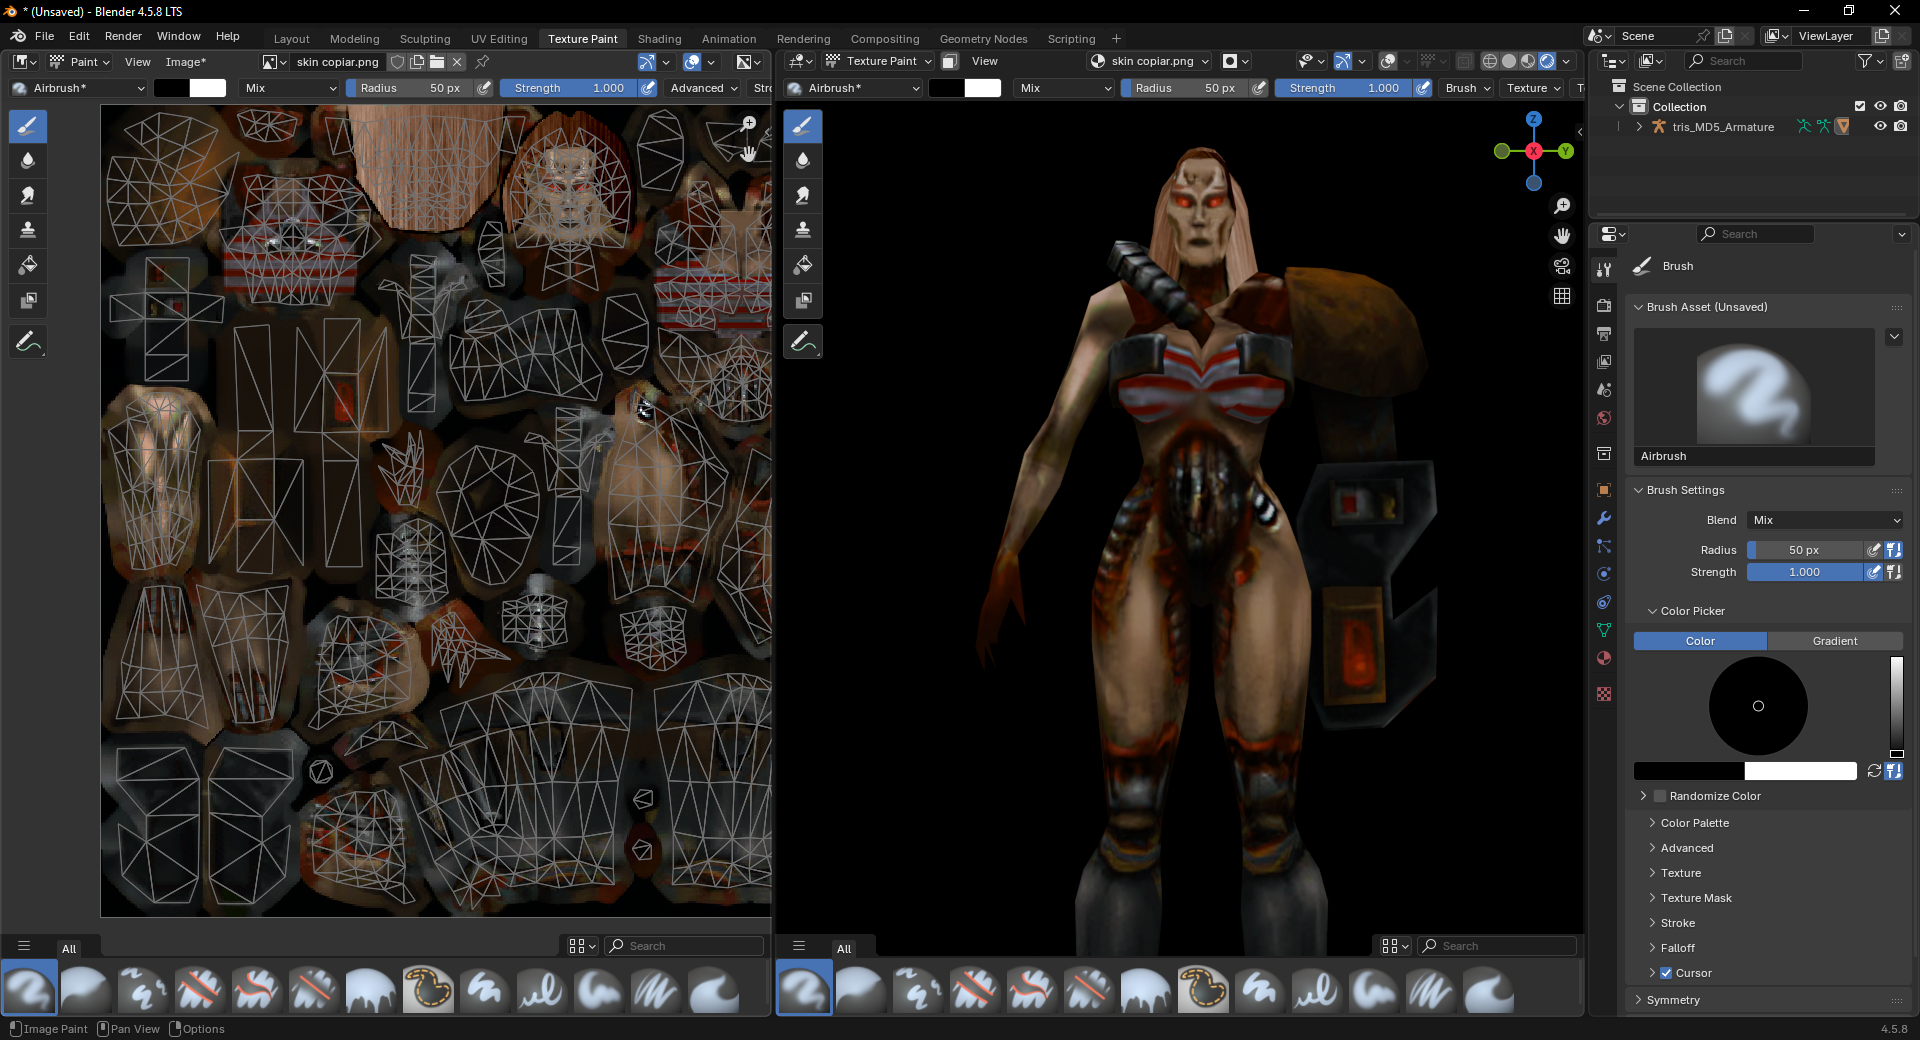The width and height of the screenshot is (1920, 1040).
Task: Click the Advanced button in the image editor header
Action: click(703, 88)
